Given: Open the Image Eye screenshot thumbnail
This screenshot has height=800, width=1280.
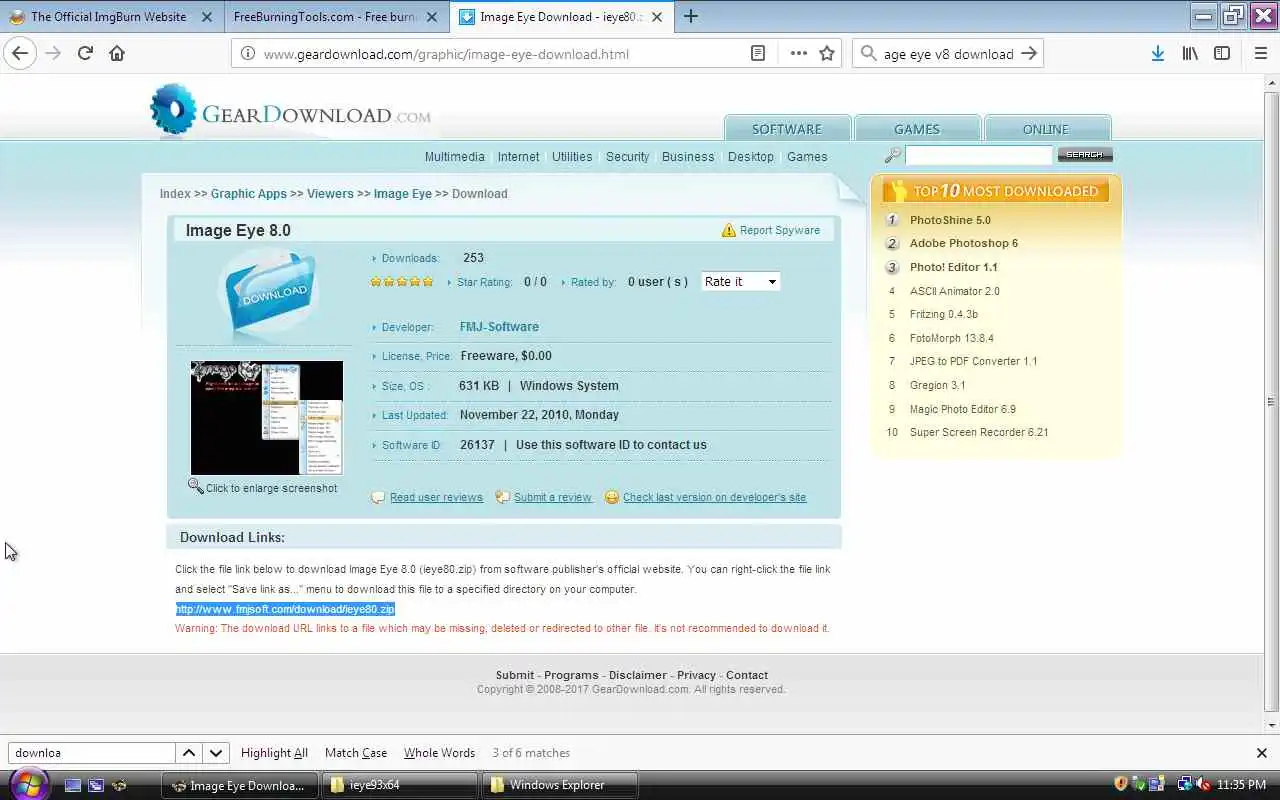Looking at the screenshot, I should (267, 417).
